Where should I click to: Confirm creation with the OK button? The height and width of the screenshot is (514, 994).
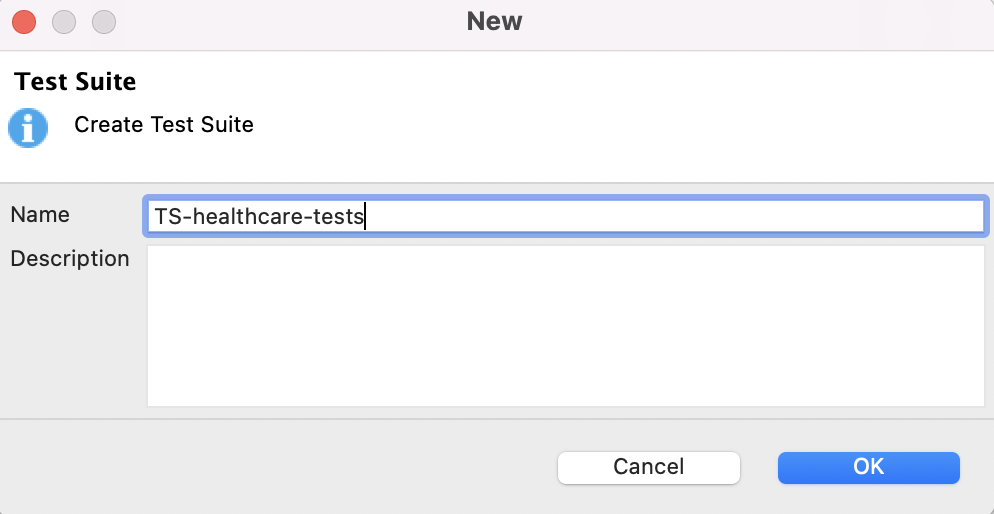[868, 467]
